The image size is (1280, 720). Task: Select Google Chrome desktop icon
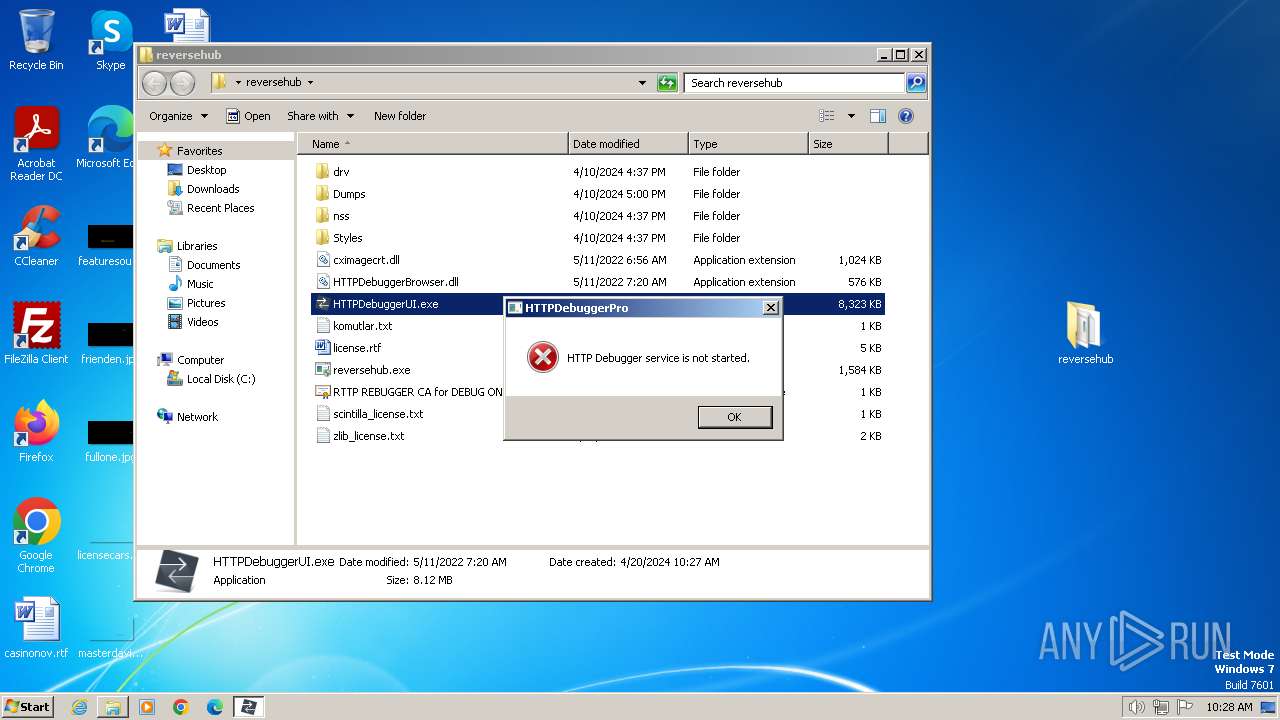(36, 536)
